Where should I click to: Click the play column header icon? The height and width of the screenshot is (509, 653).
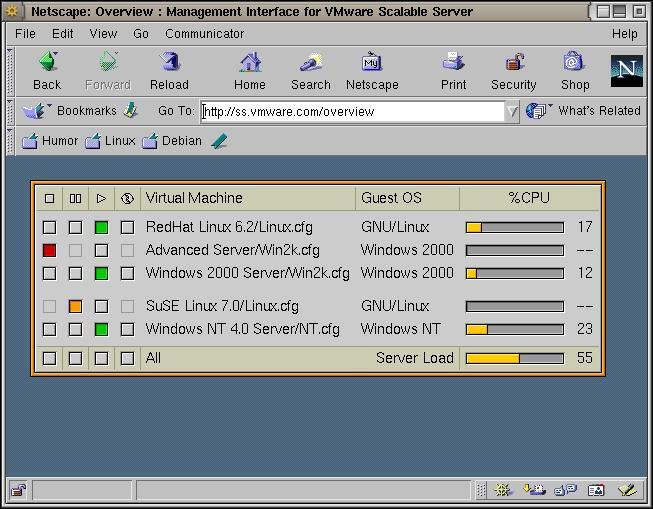(x=101, y=198)
